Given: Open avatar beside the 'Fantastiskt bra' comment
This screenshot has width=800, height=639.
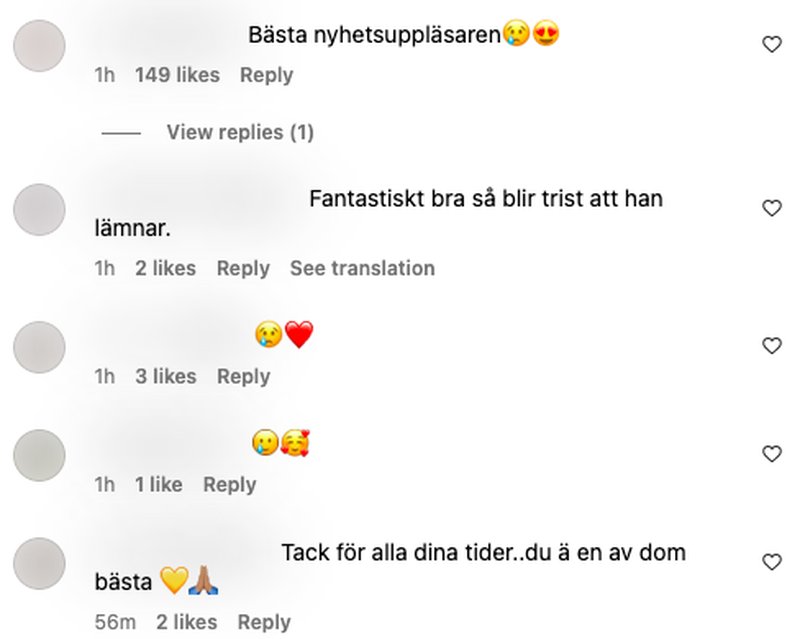Looking at the screenshot, I should tap(39, 210).
